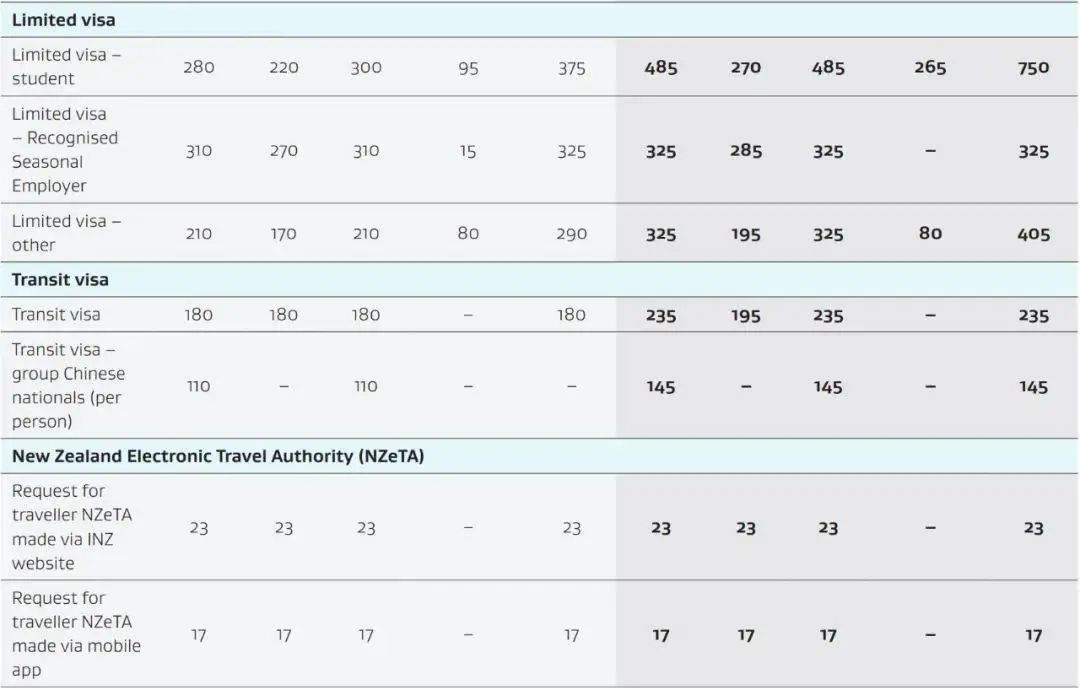
Task: Click the Limited visa section header
Action: pos(63,20)
